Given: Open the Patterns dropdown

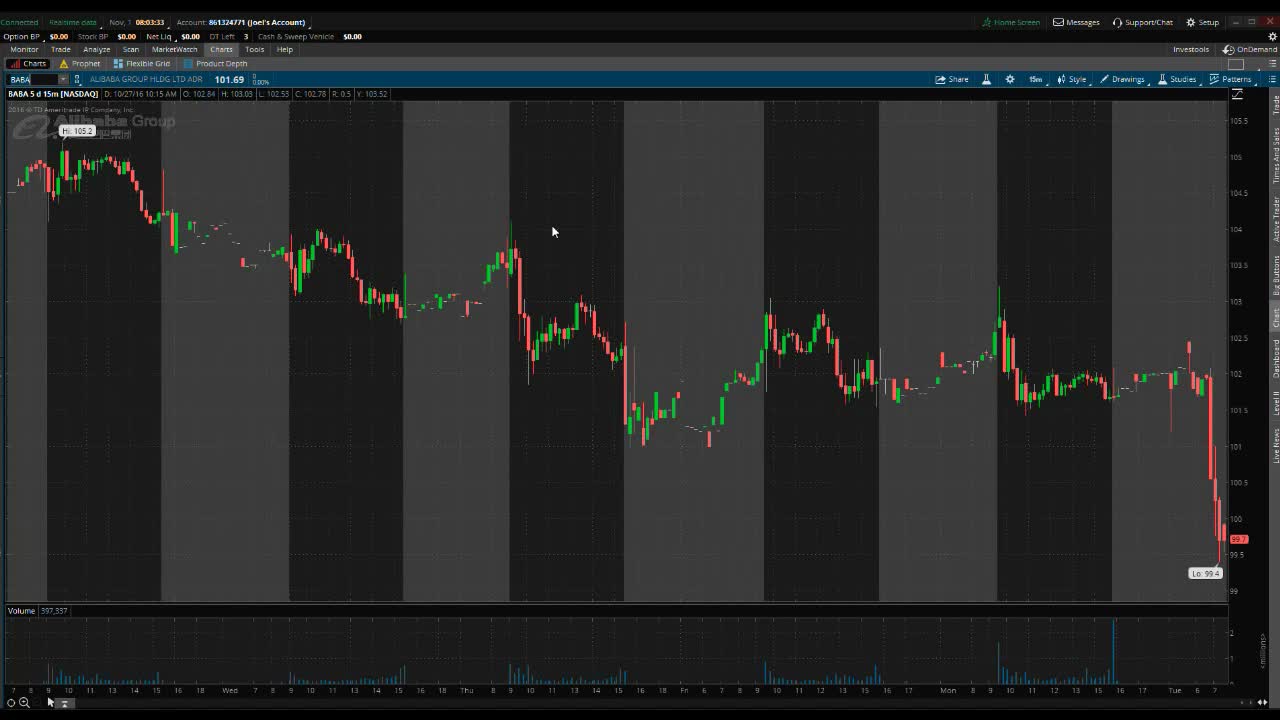Looking at the screenshot, I should 1230,79.
